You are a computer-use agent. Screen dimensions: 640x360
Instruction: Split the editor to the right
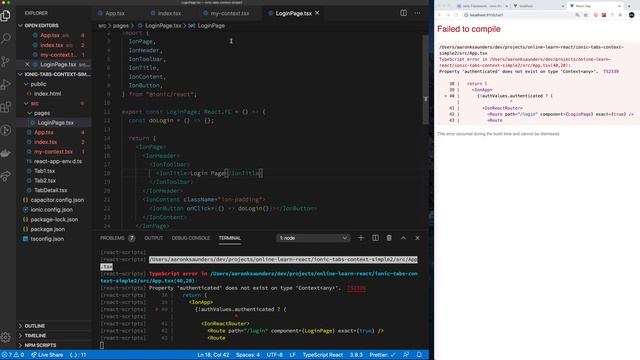(403, 13)
